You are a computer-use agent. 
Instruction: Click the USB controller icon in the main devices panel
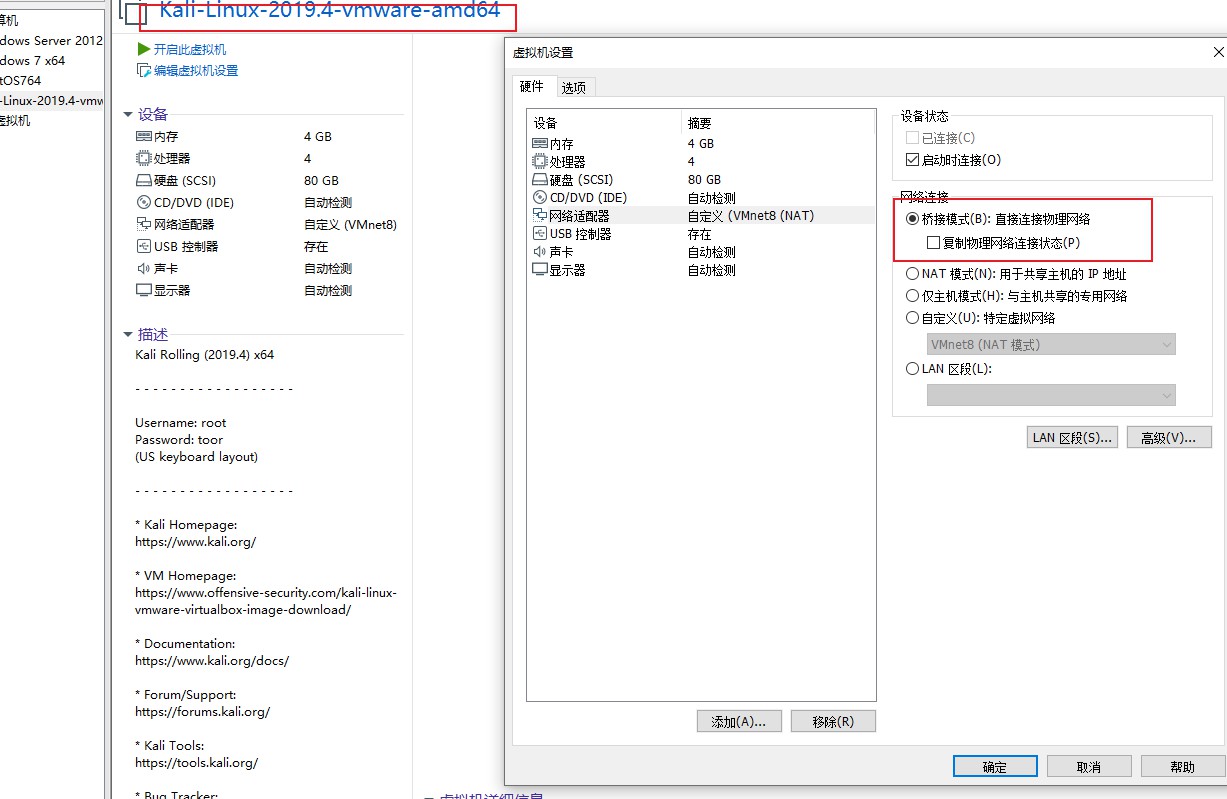144,247
